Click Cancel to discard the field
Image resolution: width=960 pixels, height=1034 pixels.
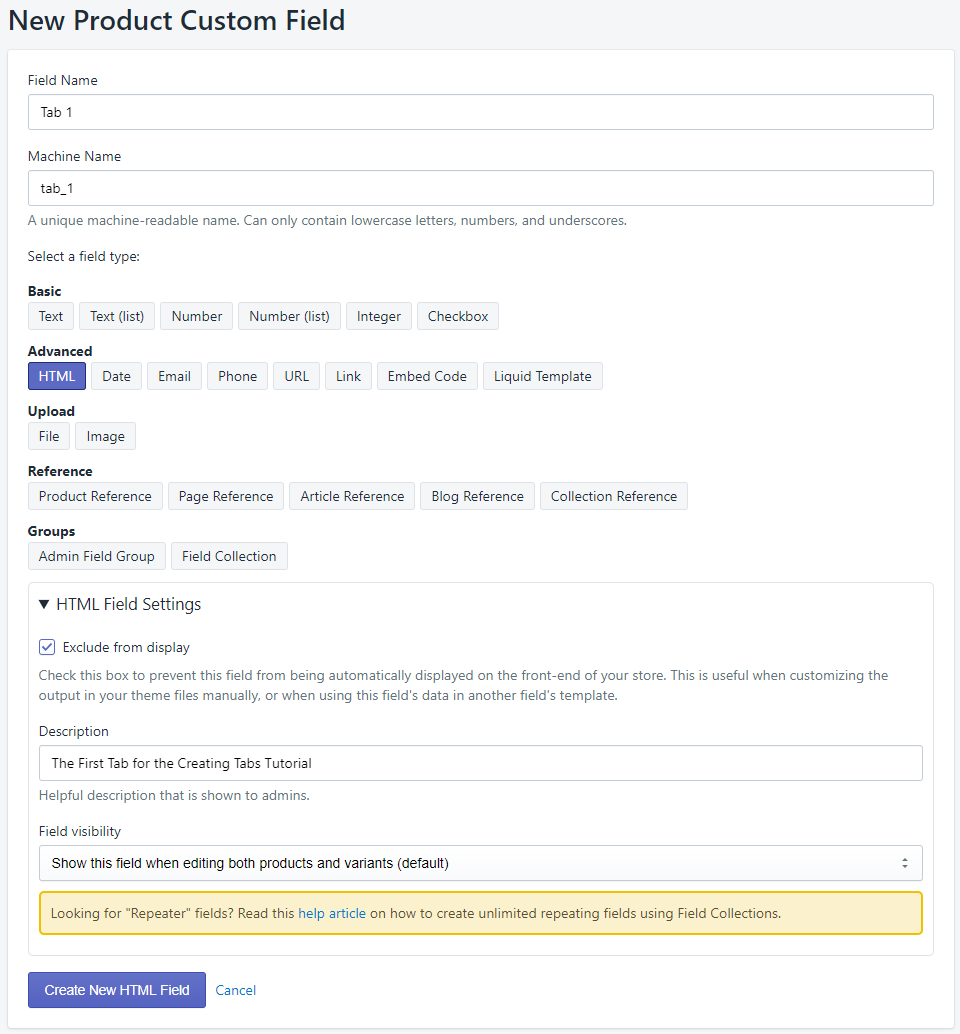[x=235, y=990]
